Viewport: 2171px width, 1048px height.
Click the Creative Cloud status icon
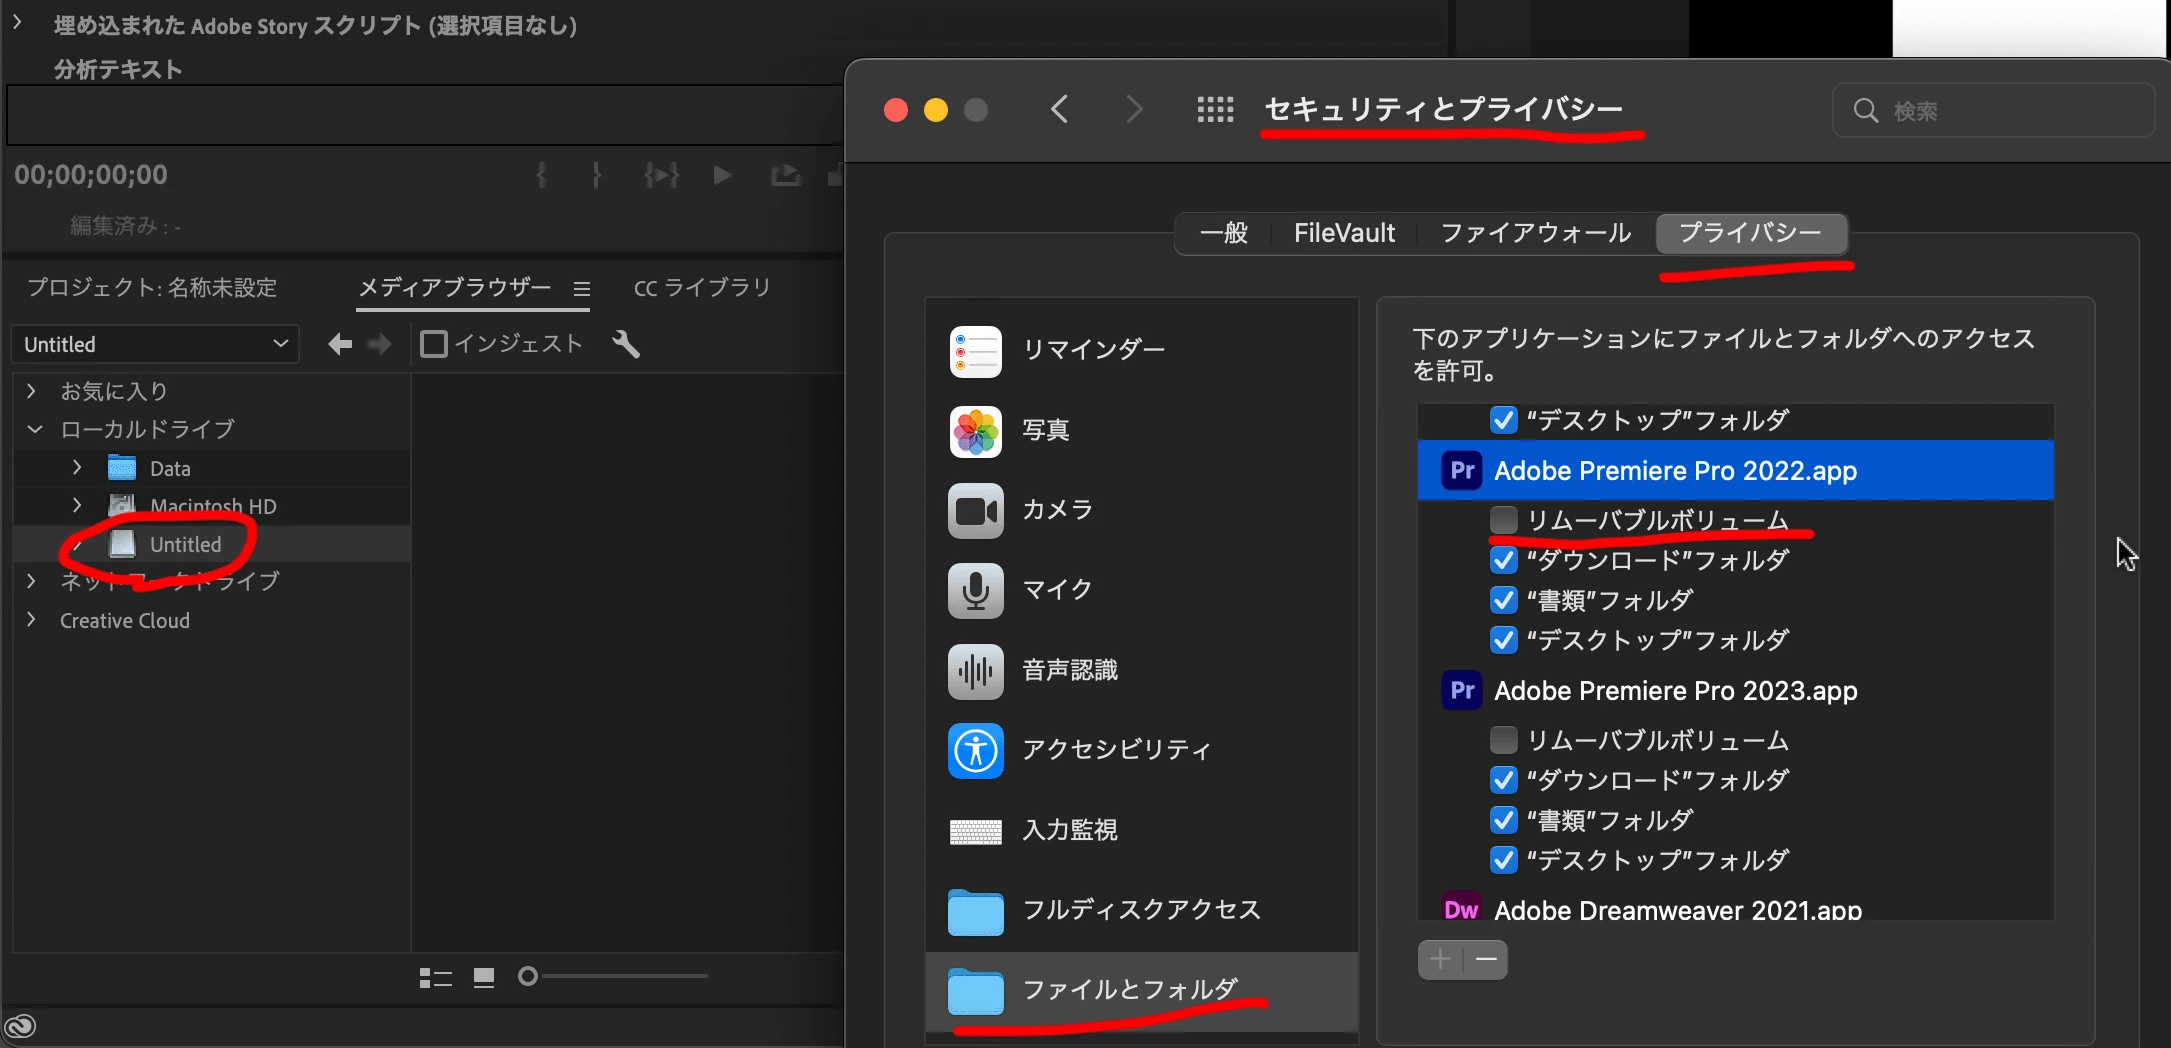[20, 1026]
